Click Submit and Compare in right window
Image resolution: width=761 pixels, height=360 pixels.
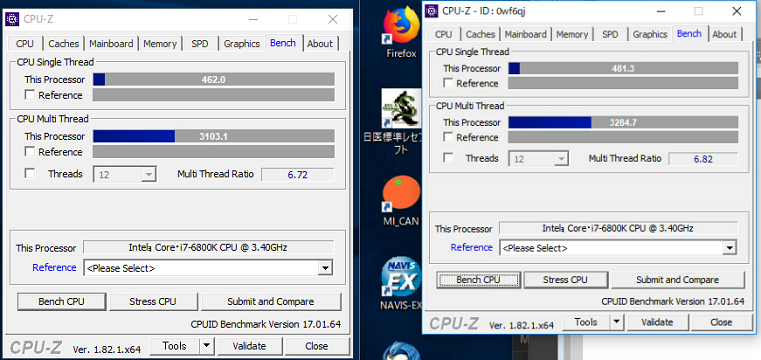point(678,280)
